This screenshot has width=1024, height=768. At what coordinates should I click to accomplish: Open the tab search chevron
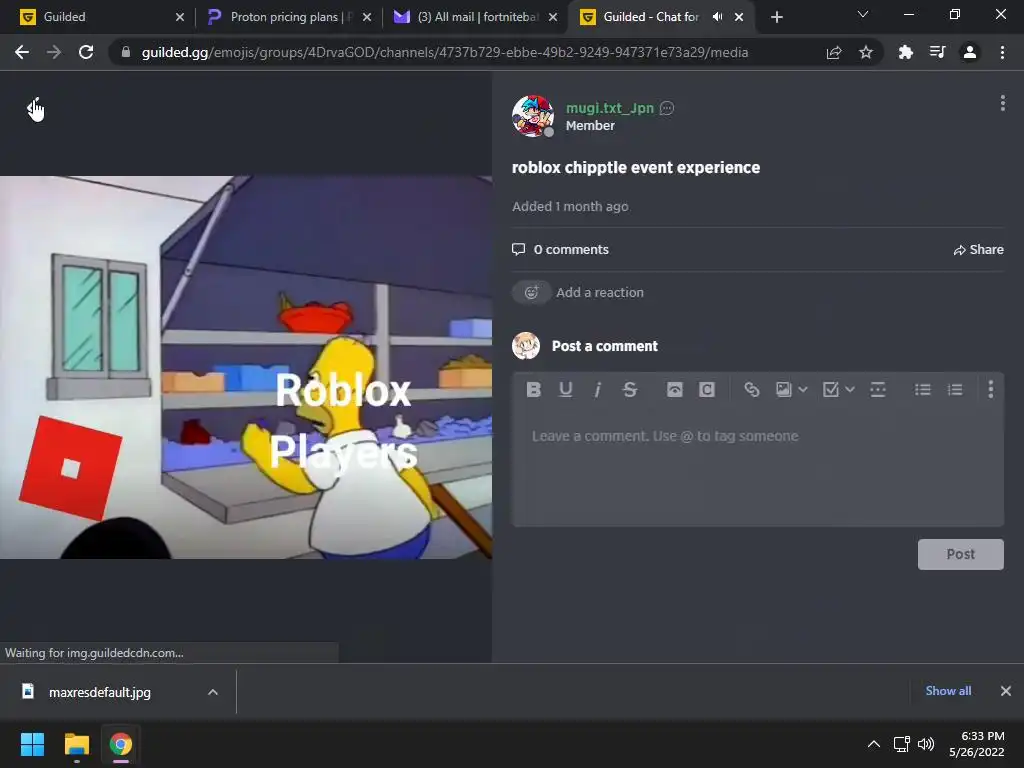pyautogui.click(x=863, y=14)
